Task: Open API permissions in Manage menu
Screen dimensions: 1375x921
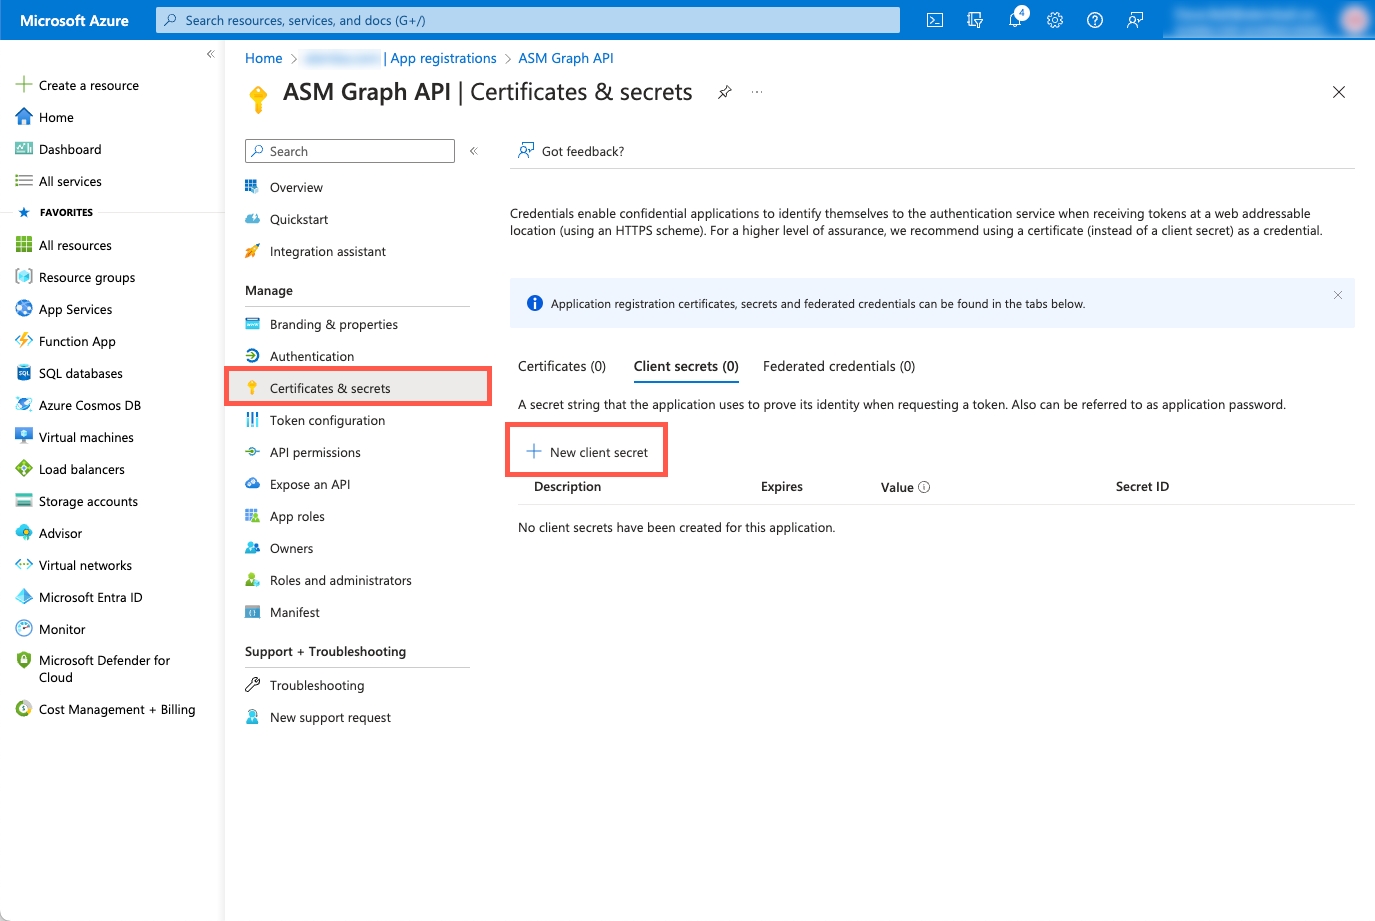Action: tap(315, 452)
